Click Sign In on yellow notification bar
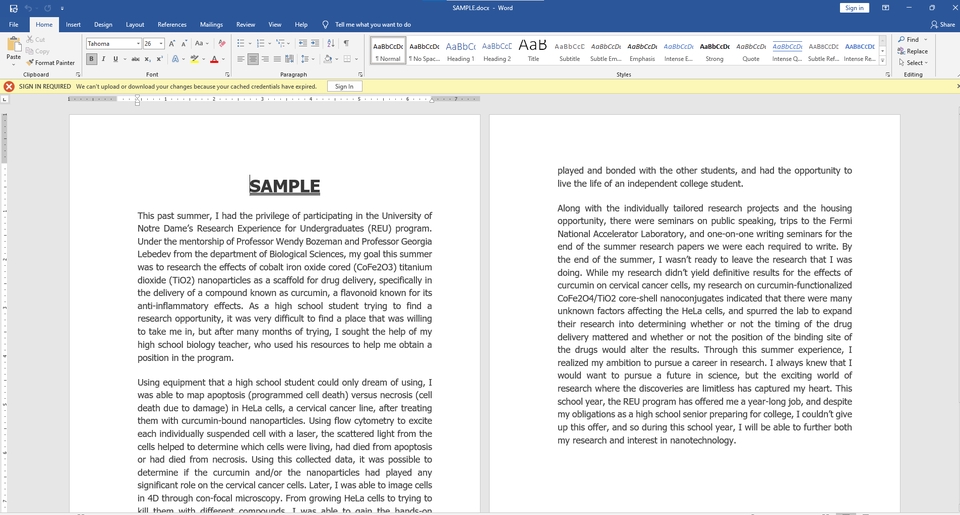The height and width of the screenshot is (515, 960). [344, 86]
